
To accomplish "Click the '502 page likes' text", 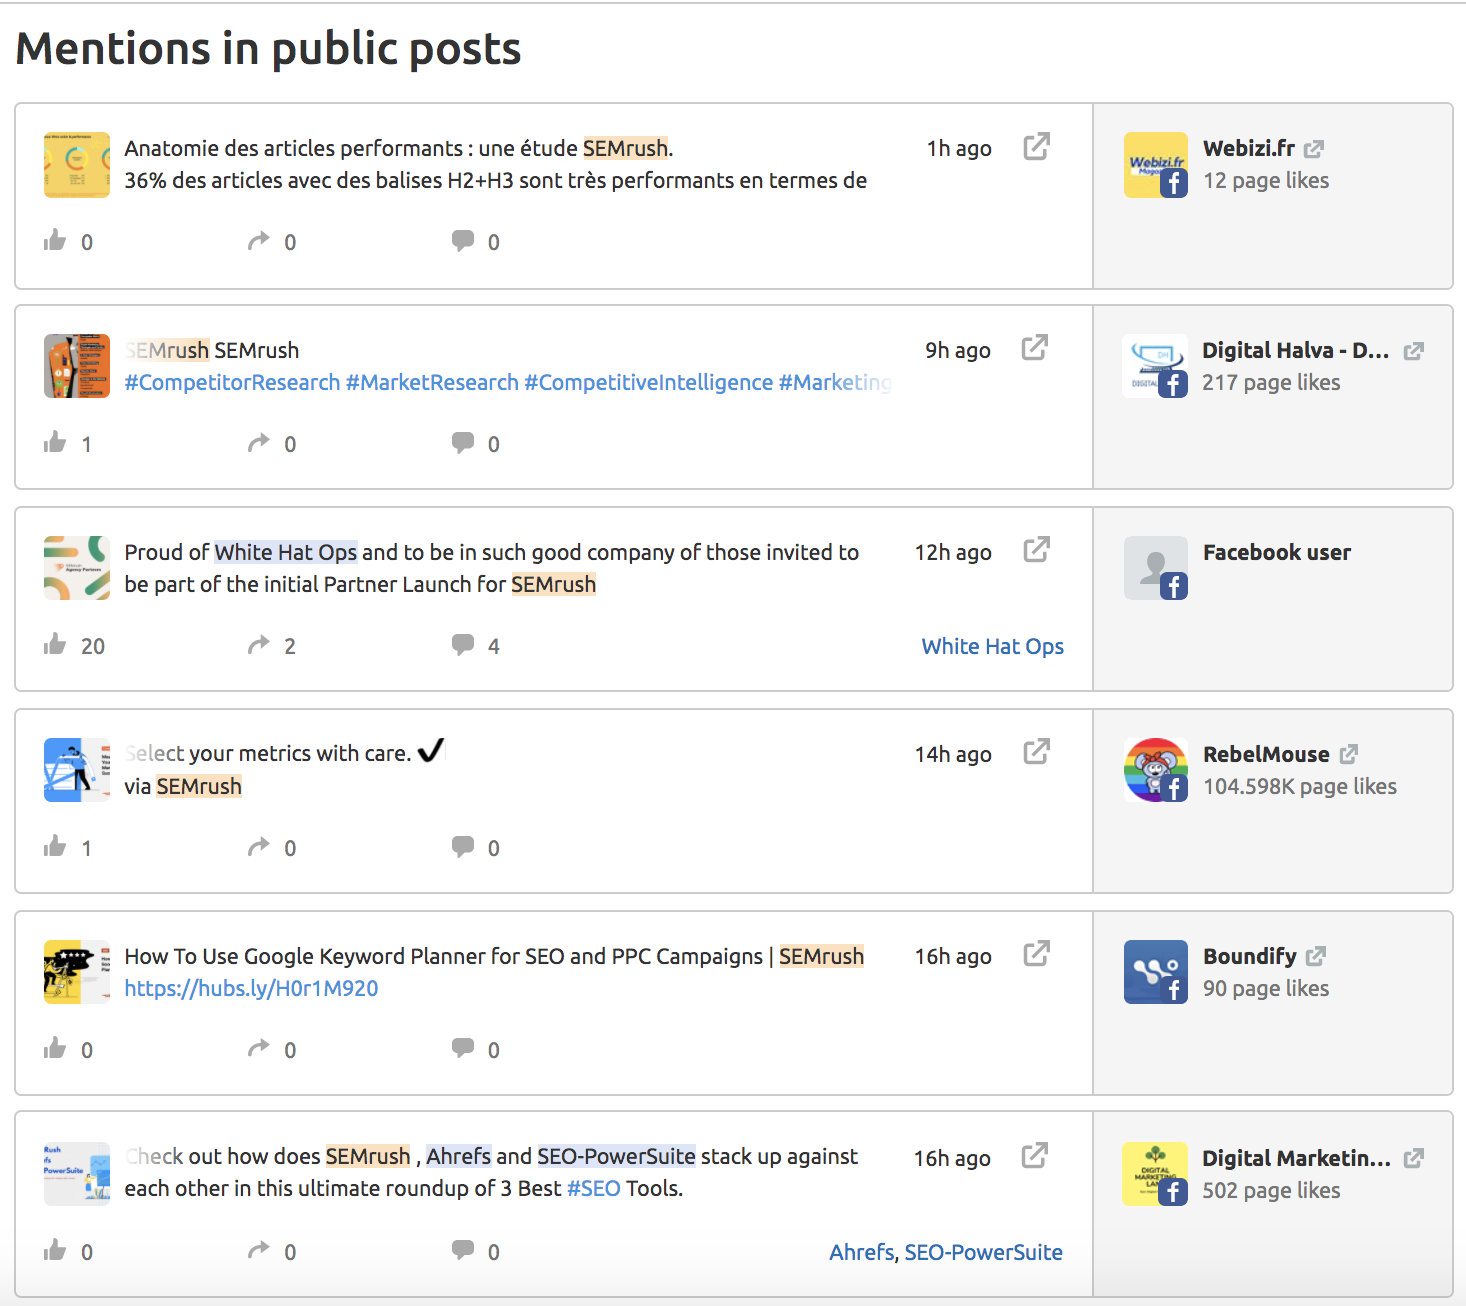I will coord(1271,1190).
